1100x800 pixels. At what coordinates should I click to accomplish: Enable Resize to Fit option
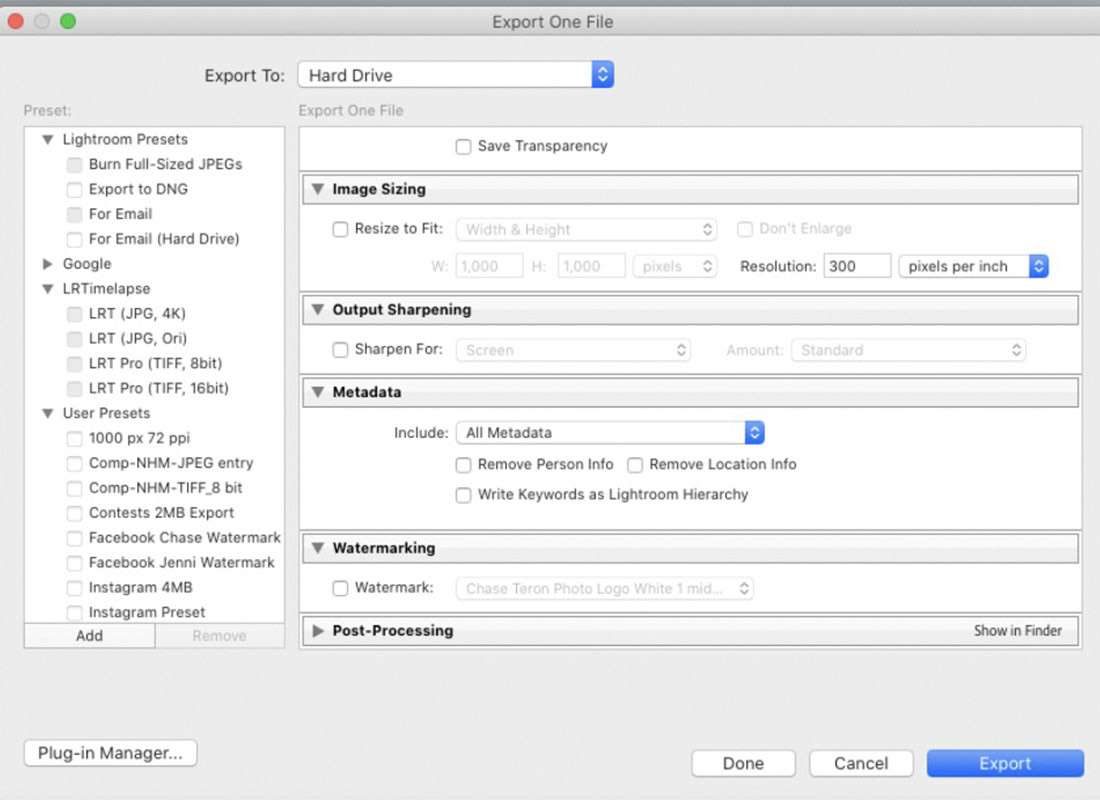coord(341,229)
